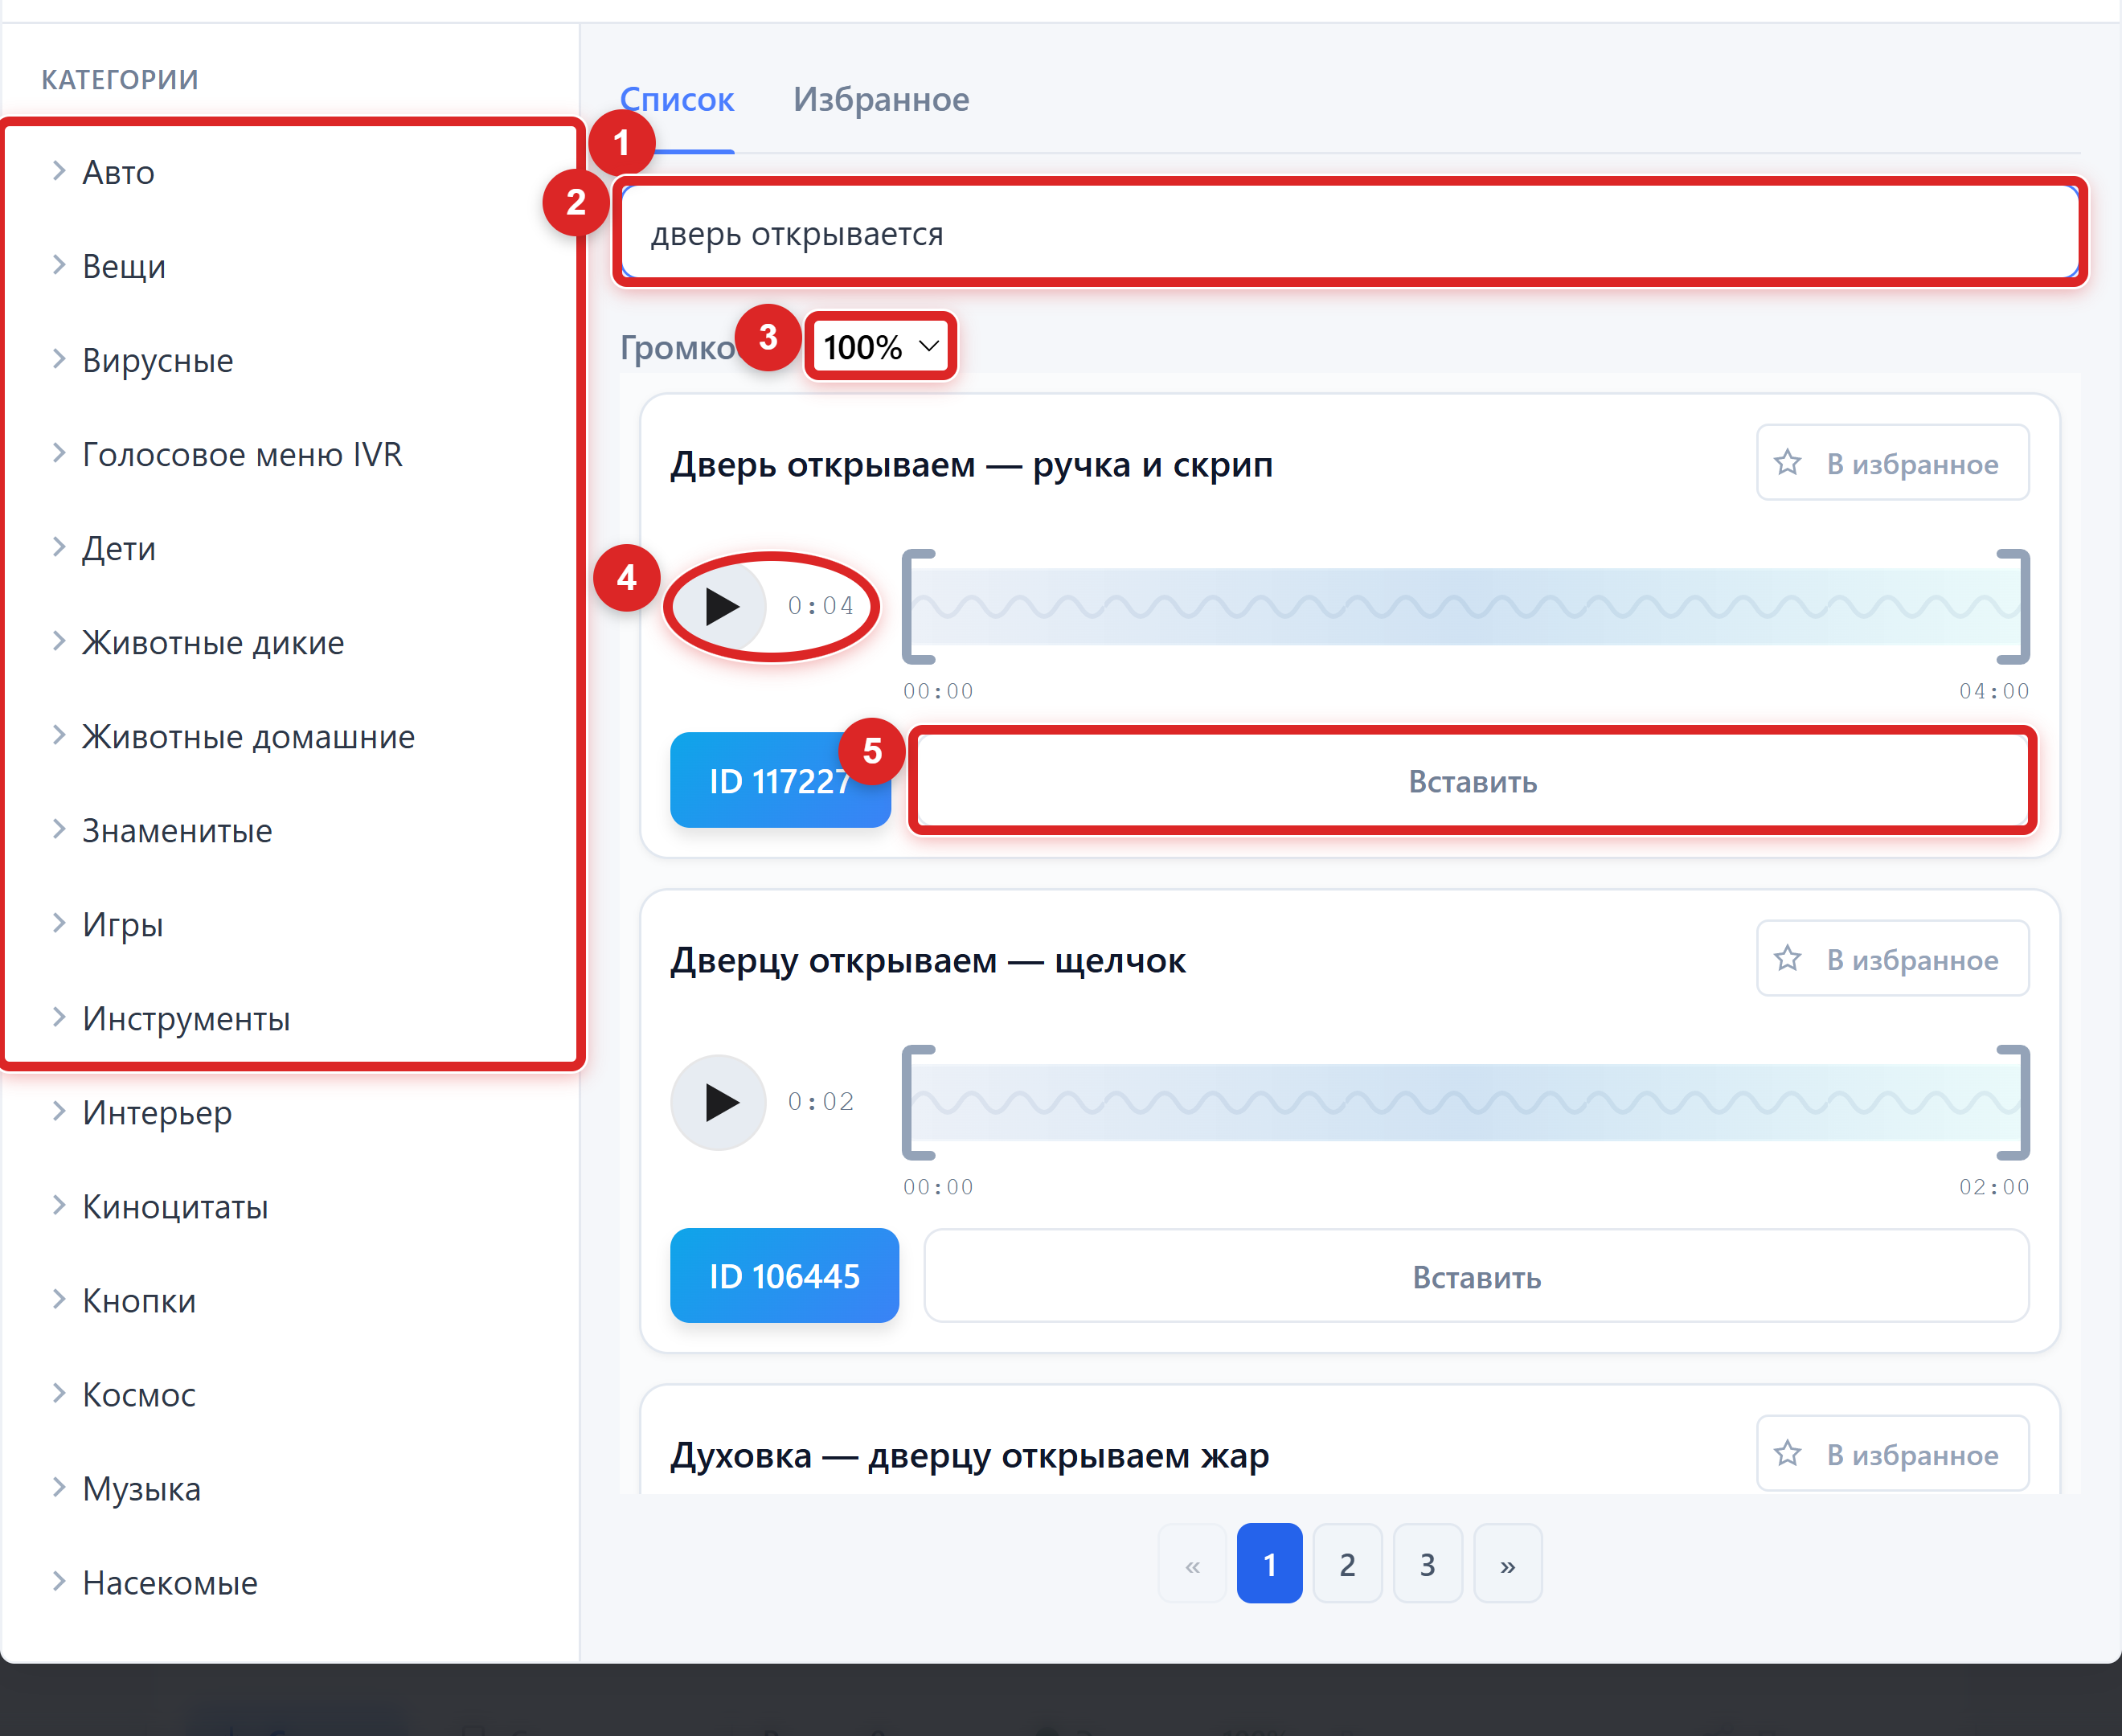Expand the Космос category chevron

(x=59, y=1393)
